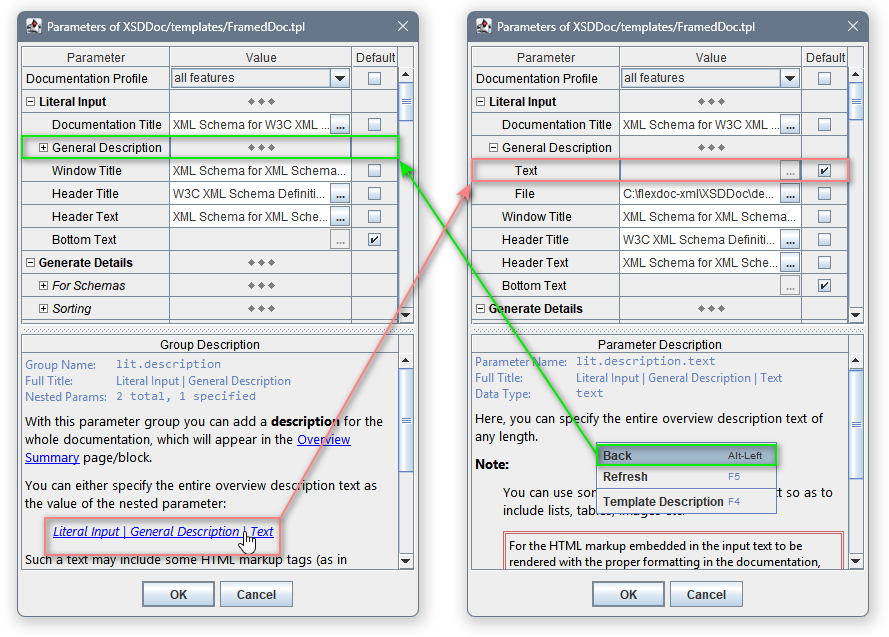Image resolution: width=889 pixels, height=637 pixels.
Task: Click Window Title ellipsis button in right dialog
Action: point(790,217)
